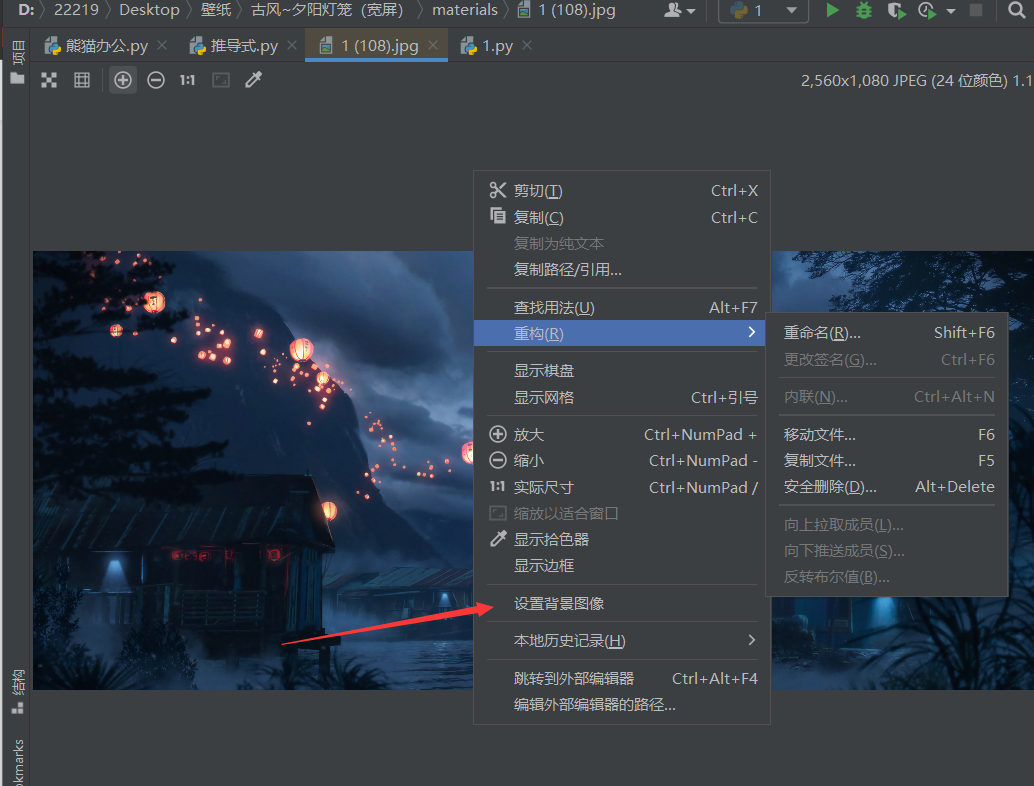Close the 熊猫办公.py tab
1034x786 pixels.
[x=162, y=45]
